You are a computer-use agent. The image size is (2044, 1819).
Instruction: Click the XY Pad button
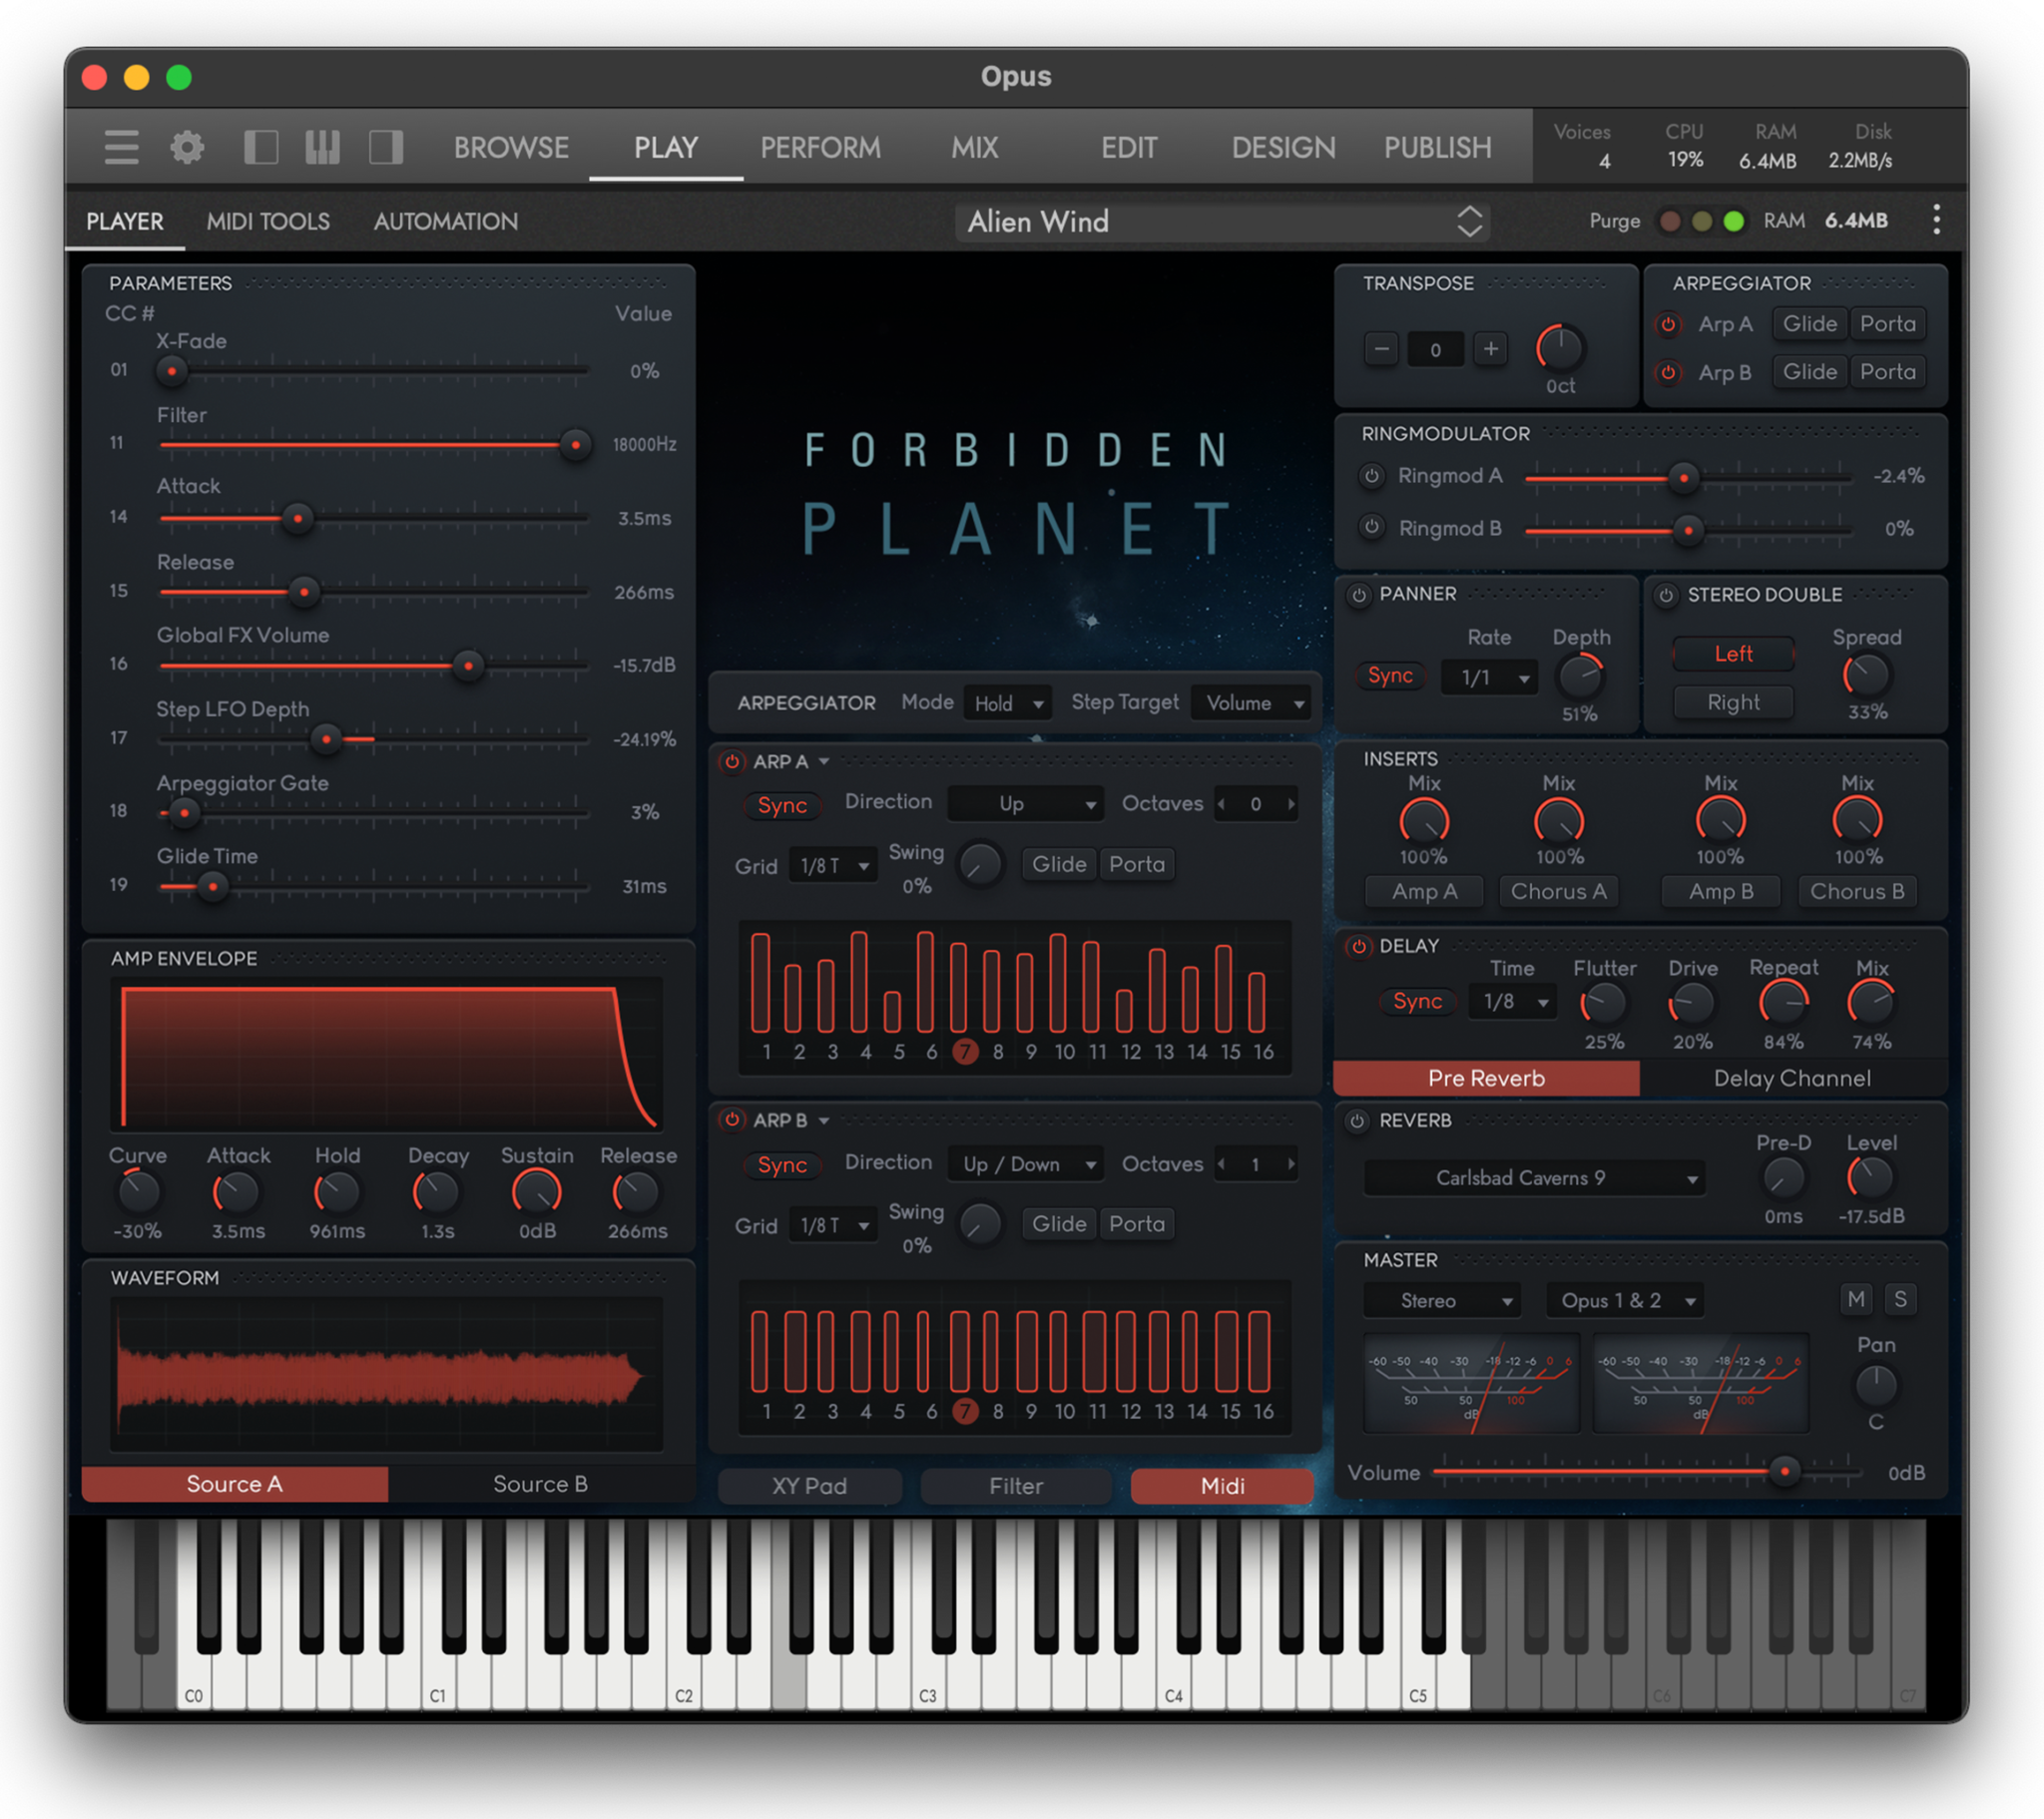pyautogui.click(x=809, y=1486)
